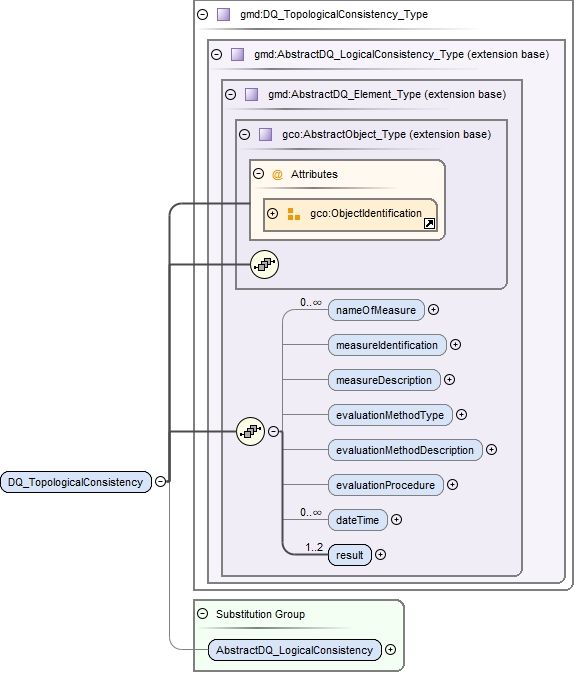575x673 pixels.
Task: Expand the nameOfMeasure element
Action: pyautogui.click(x=433, y=309)
